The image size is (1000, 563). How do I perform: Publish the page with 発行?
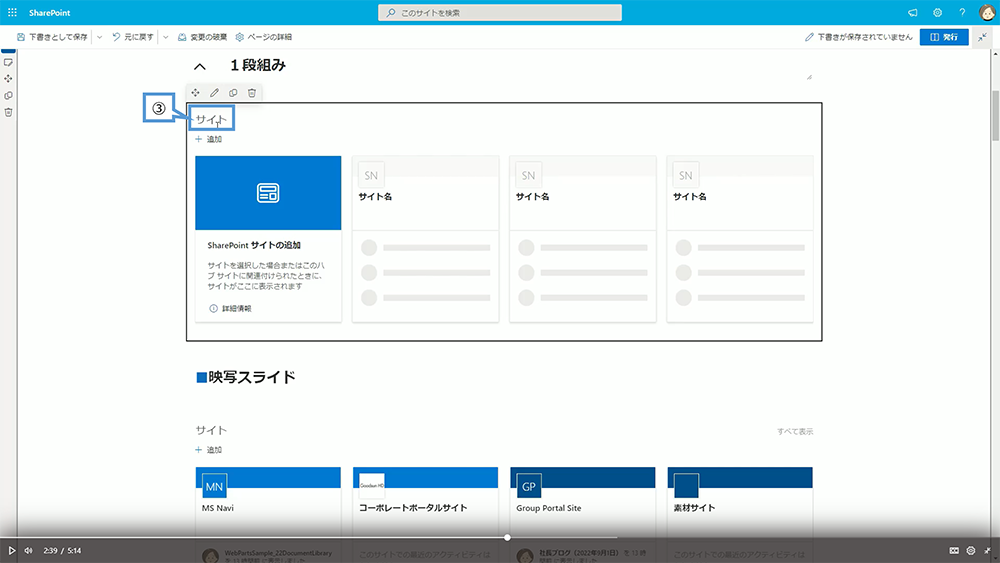[944, 37]
